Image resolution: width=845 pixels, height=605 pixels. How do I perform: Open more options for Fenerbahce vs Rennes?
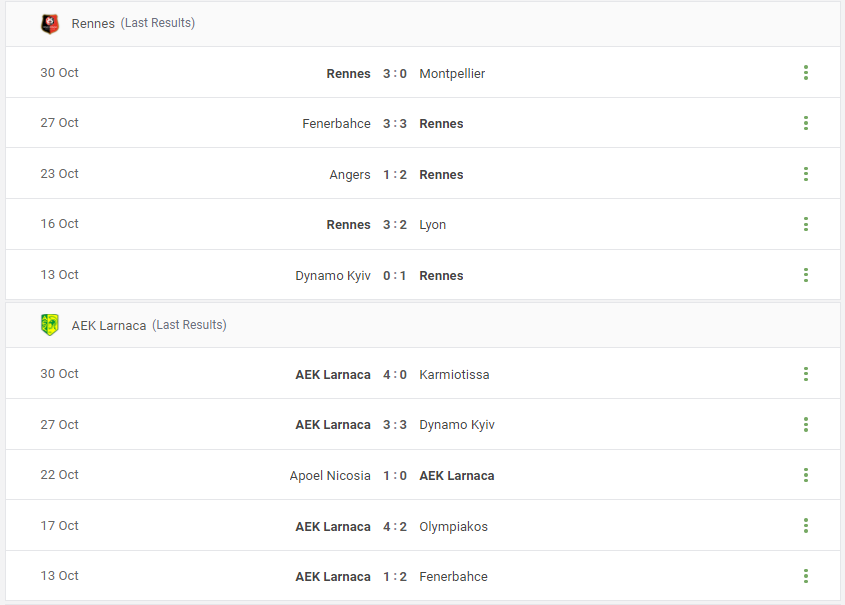pos(806,123)
